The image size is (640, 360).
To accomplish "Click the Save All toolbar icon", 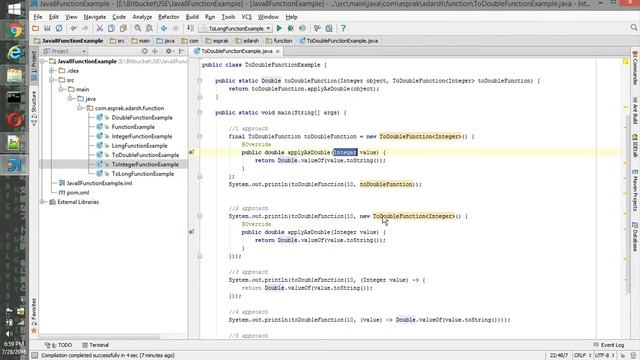I will pos(47,29).
